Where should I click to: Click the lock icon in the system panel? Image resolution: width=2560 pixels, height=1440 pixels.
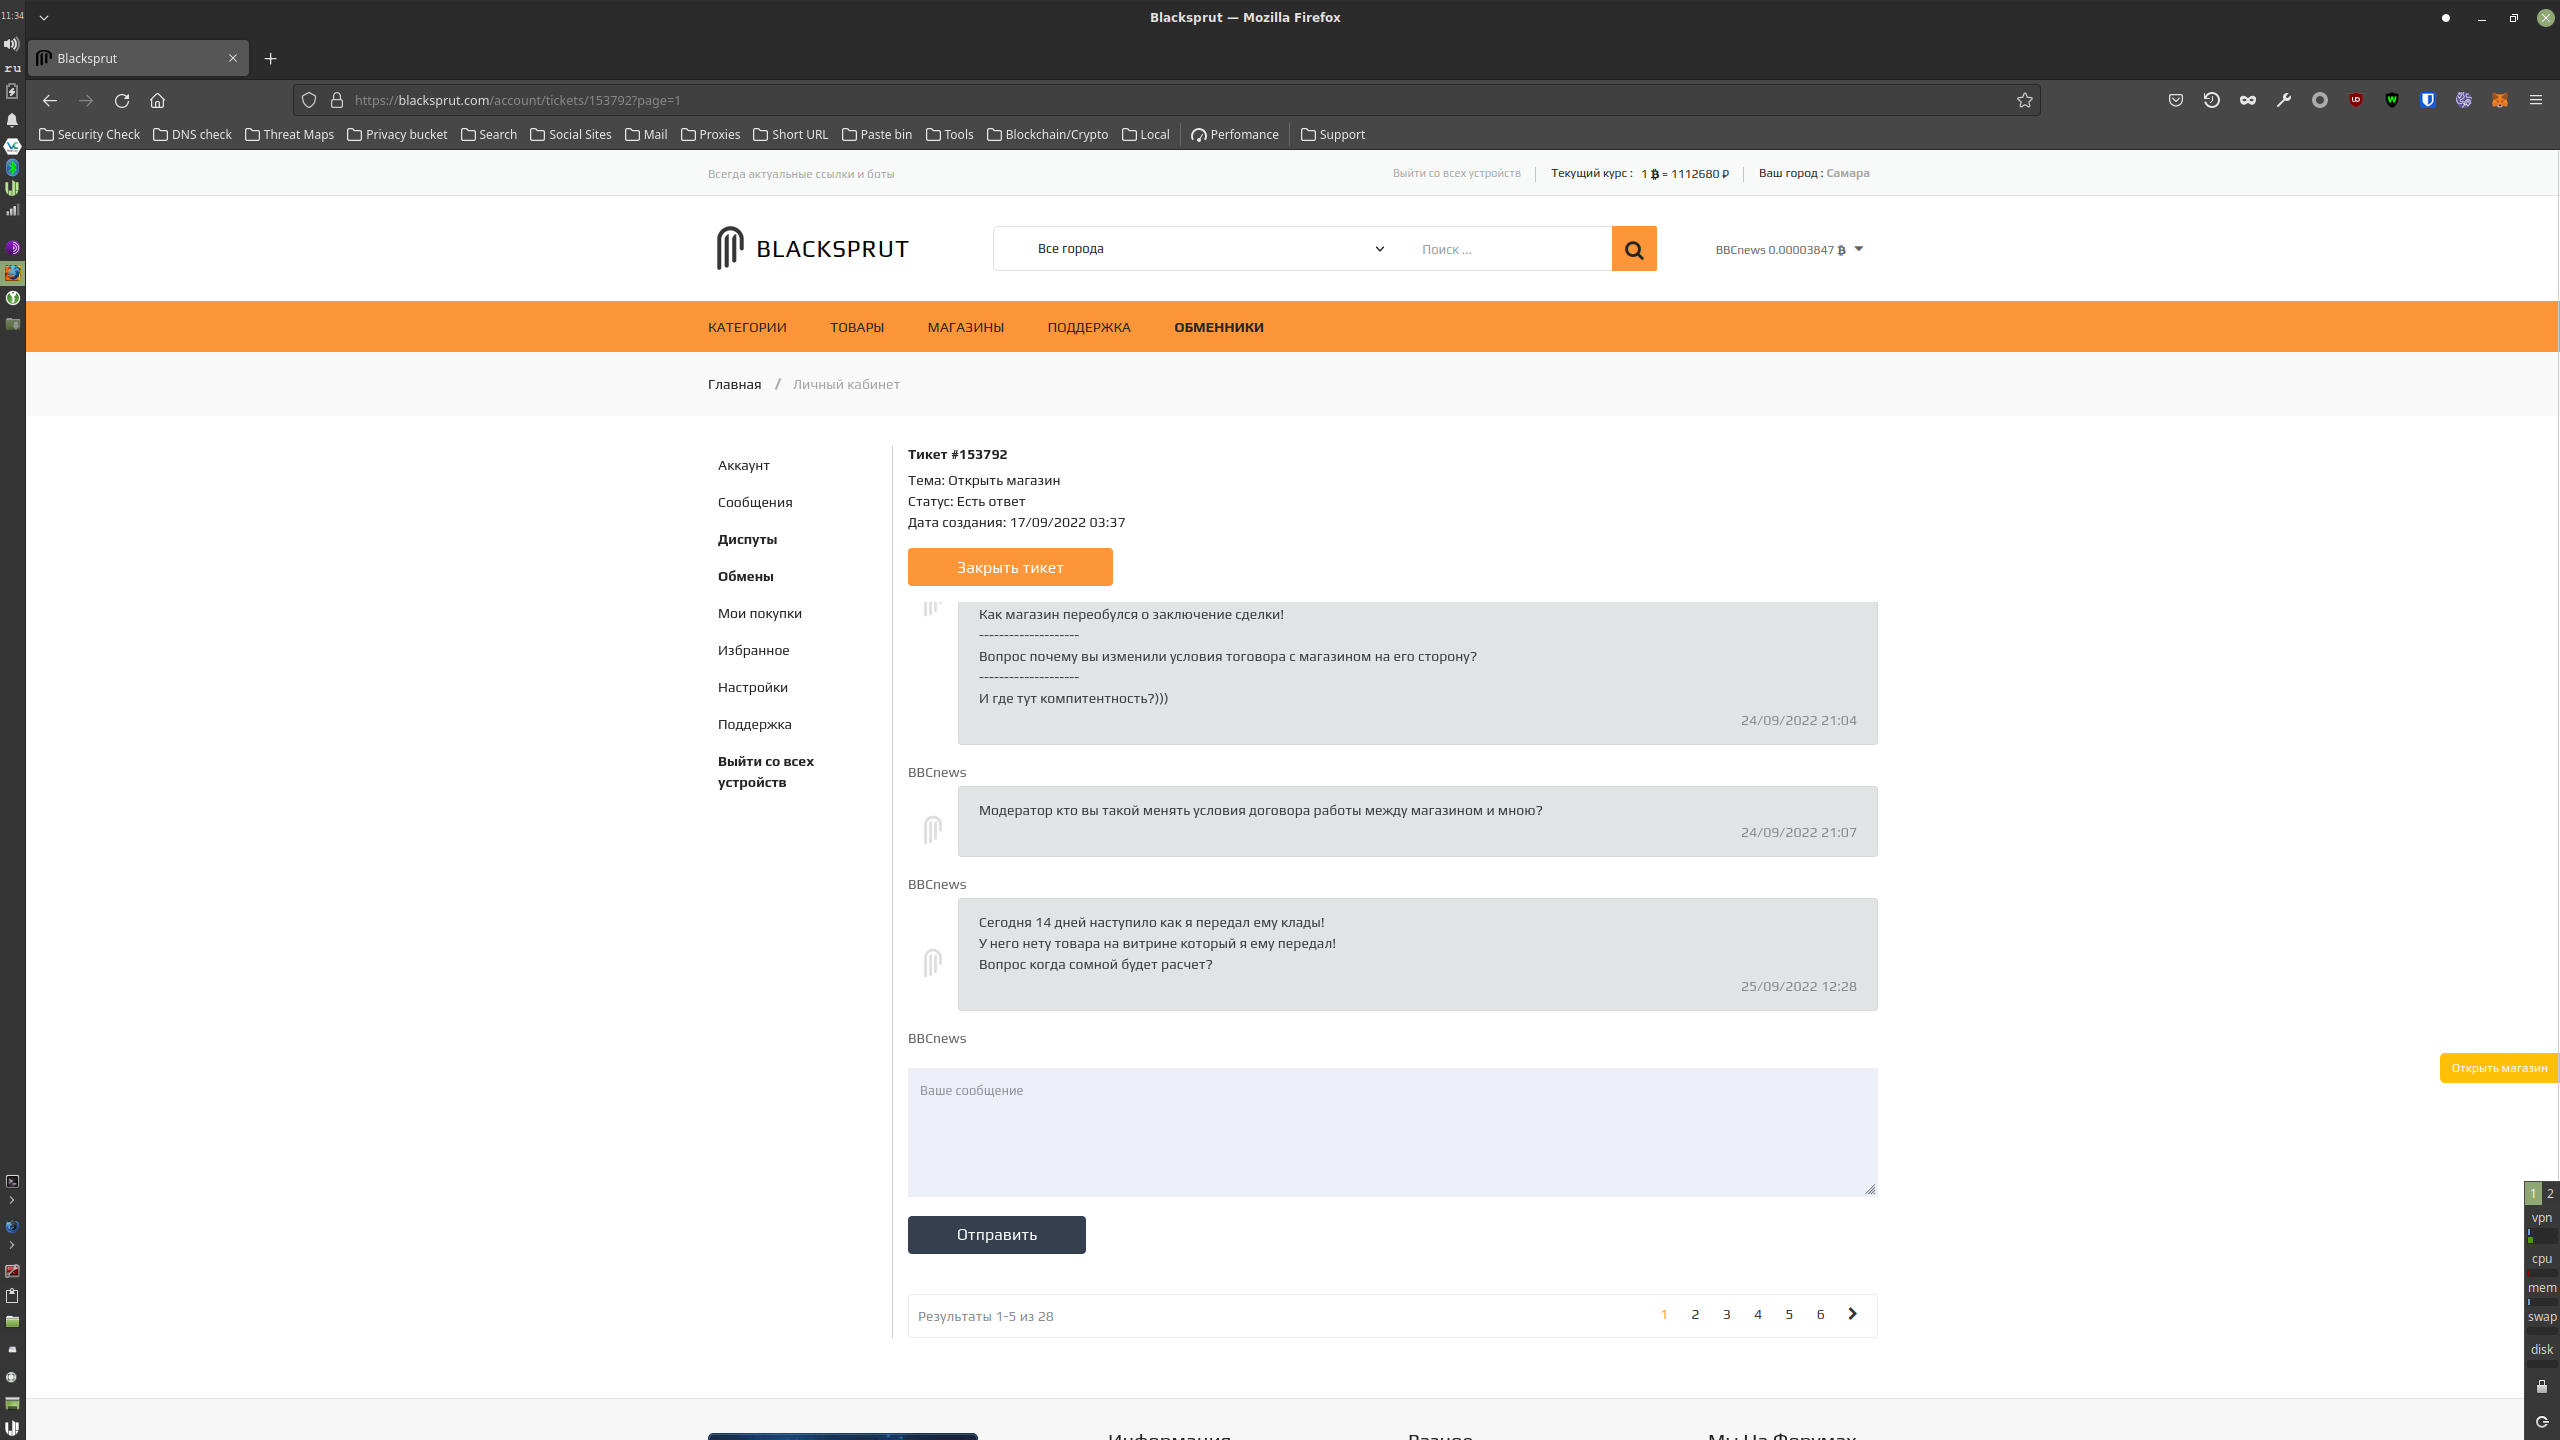(x=2542, y=1386)
